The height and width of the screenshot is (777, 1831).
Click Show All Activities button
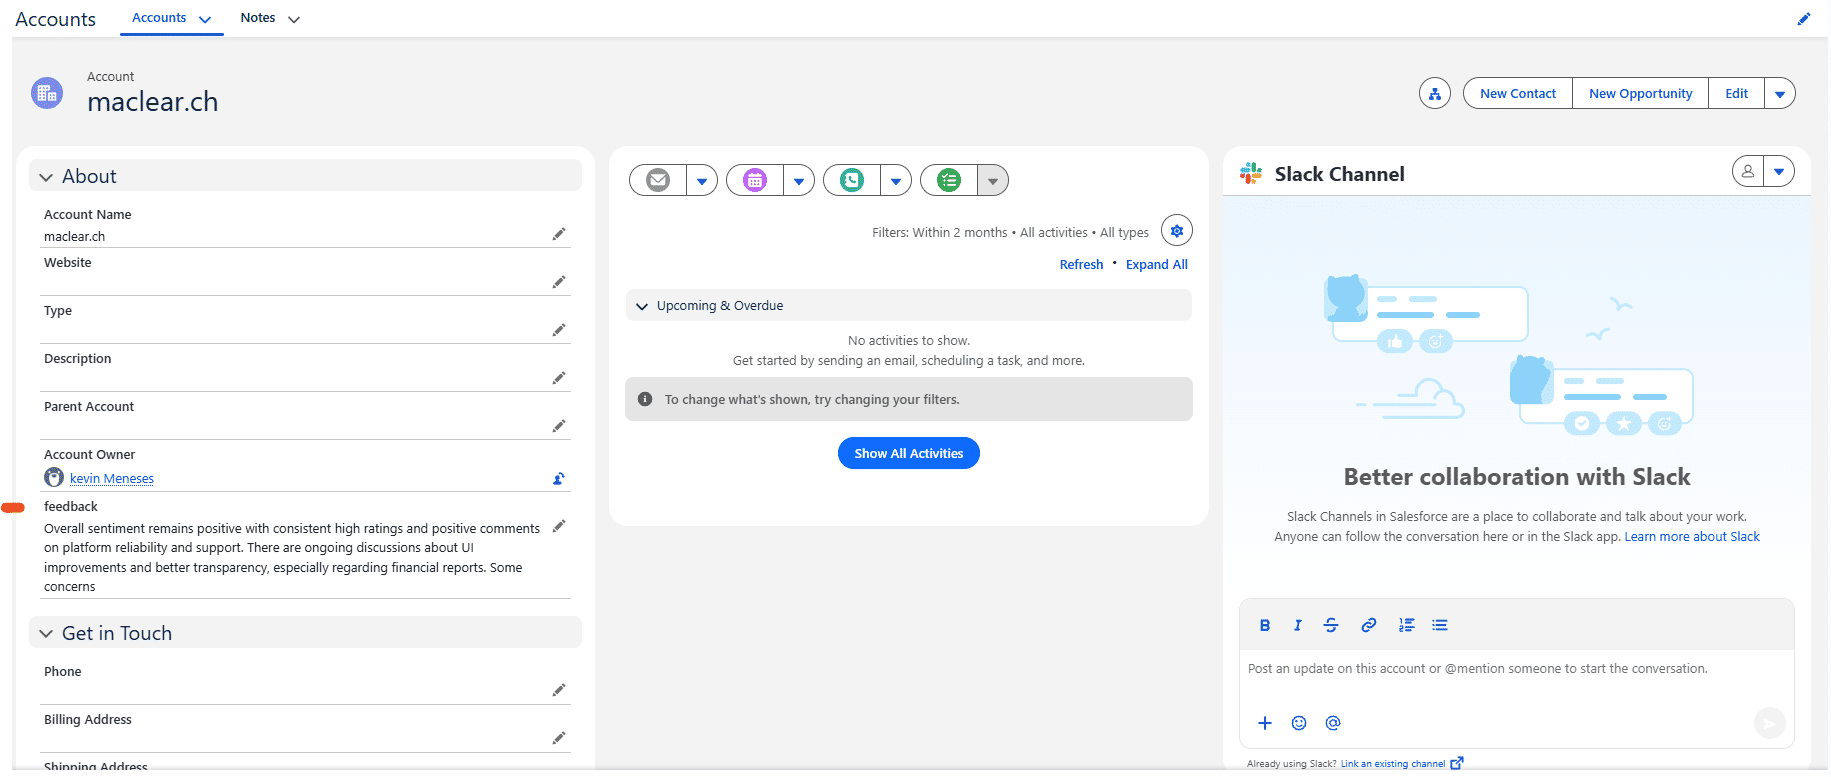tap(909, 453)
